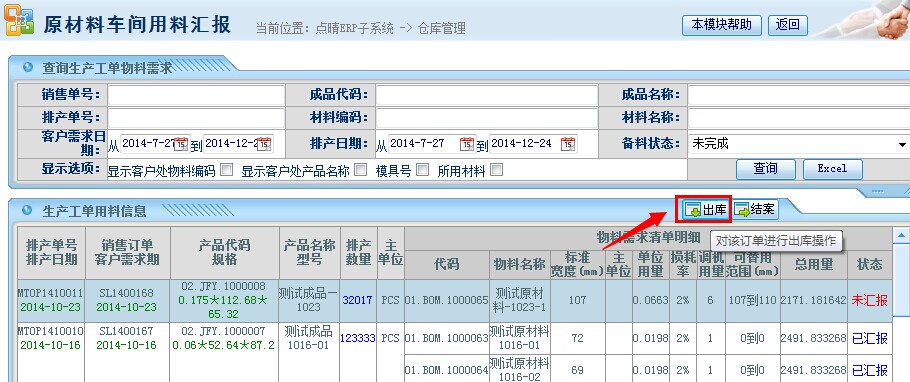Open calendar for 排产日期 end date
This screenshot has width=910, height=382.
tap(569, 143)
